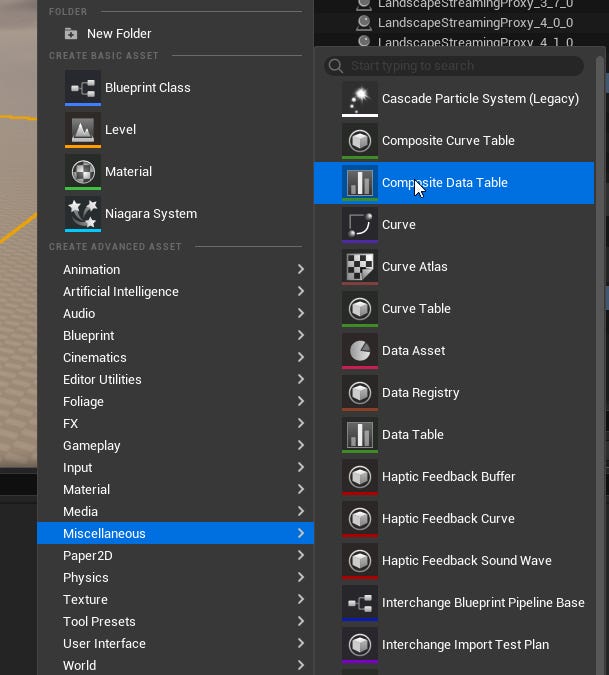Open the Media category
This screenshot has width=609, height=675.
176,511
